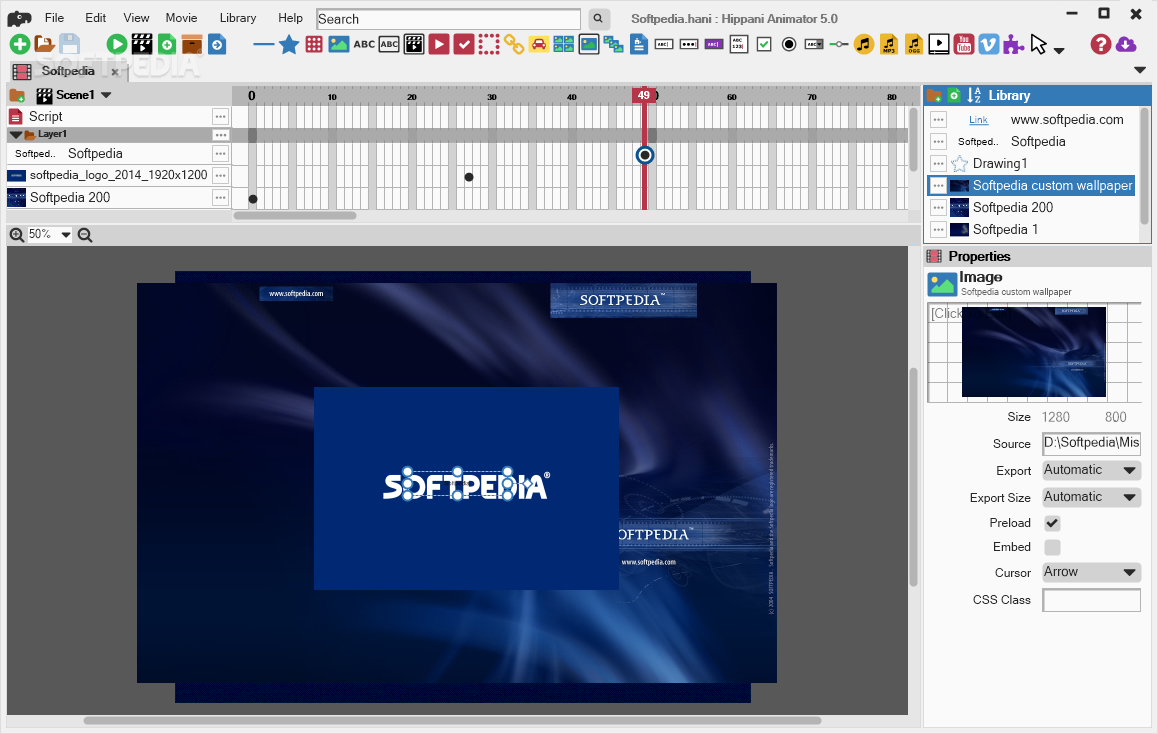Sort the Library with the A-Z icon
This screenshot has height=734, width=1158.
(974, 95)
